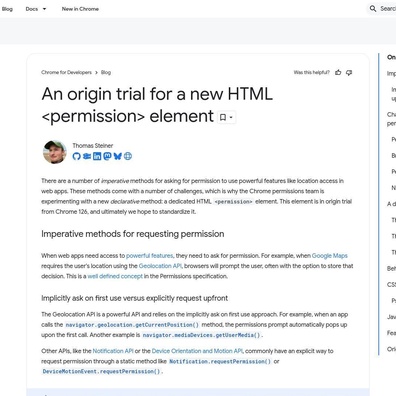
Task: Open the Blog nav item
Action: [7, 9]
